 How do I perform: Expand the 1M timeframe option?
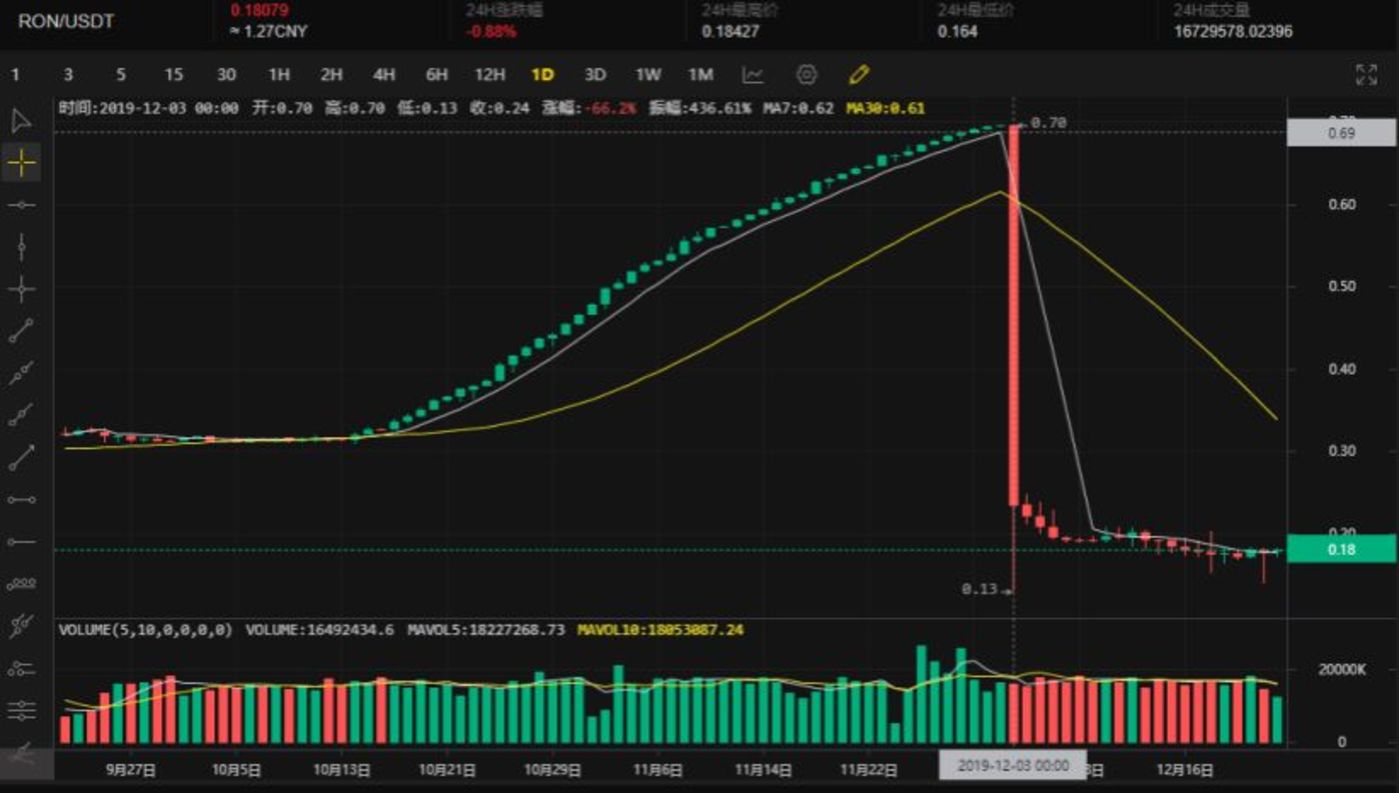point(703,74)
